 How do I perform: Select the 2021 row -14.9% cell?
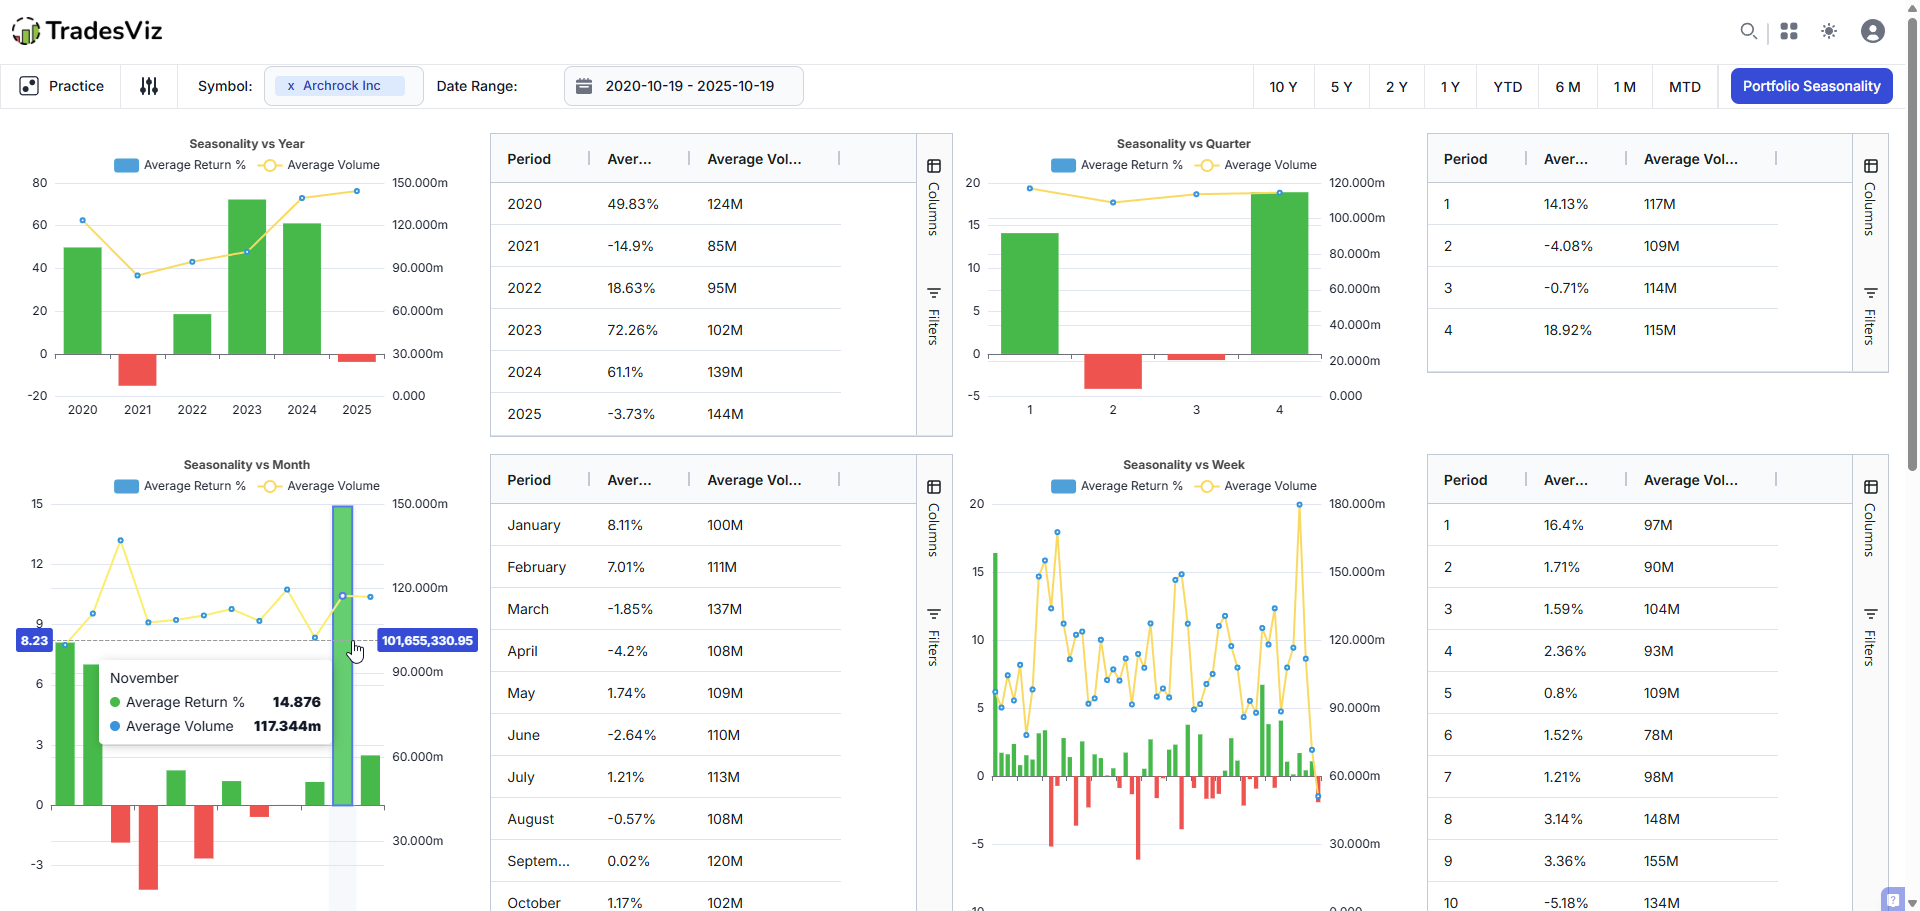630,246
